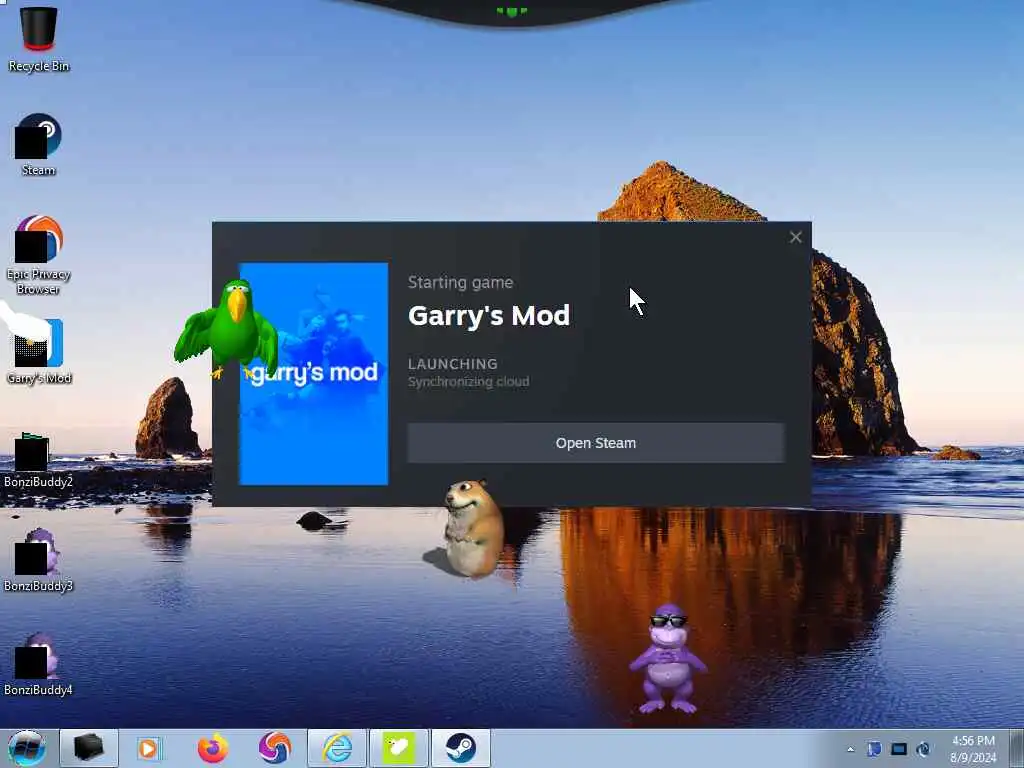
Task: Click the Garry's Mod title text
Action: click(489, 316)
